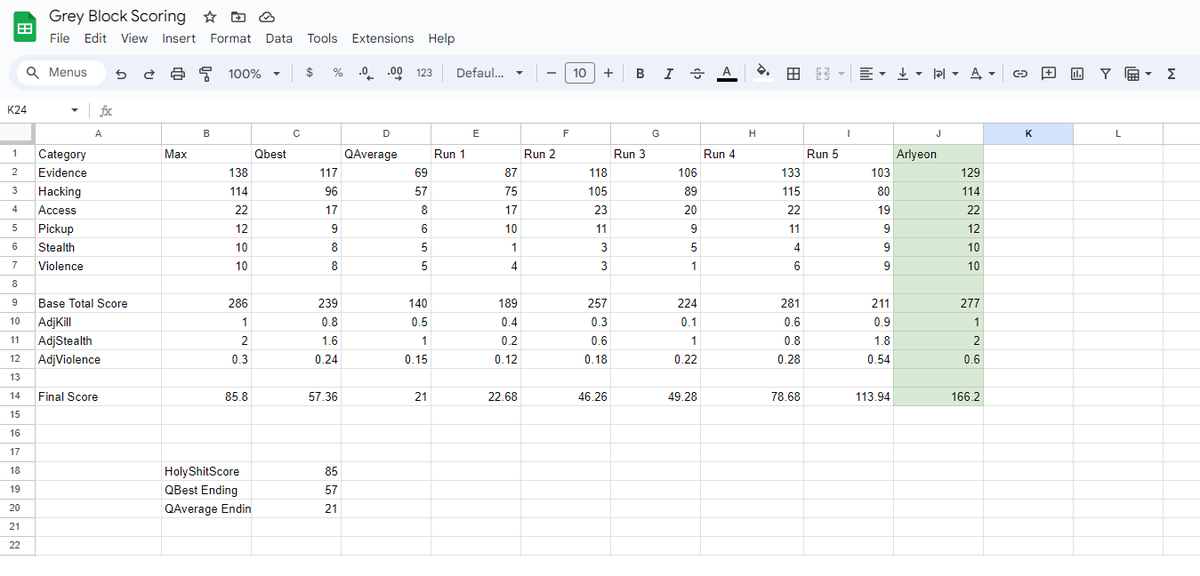
Task: Decrease font size with minus button
Action: coord(551,73)
